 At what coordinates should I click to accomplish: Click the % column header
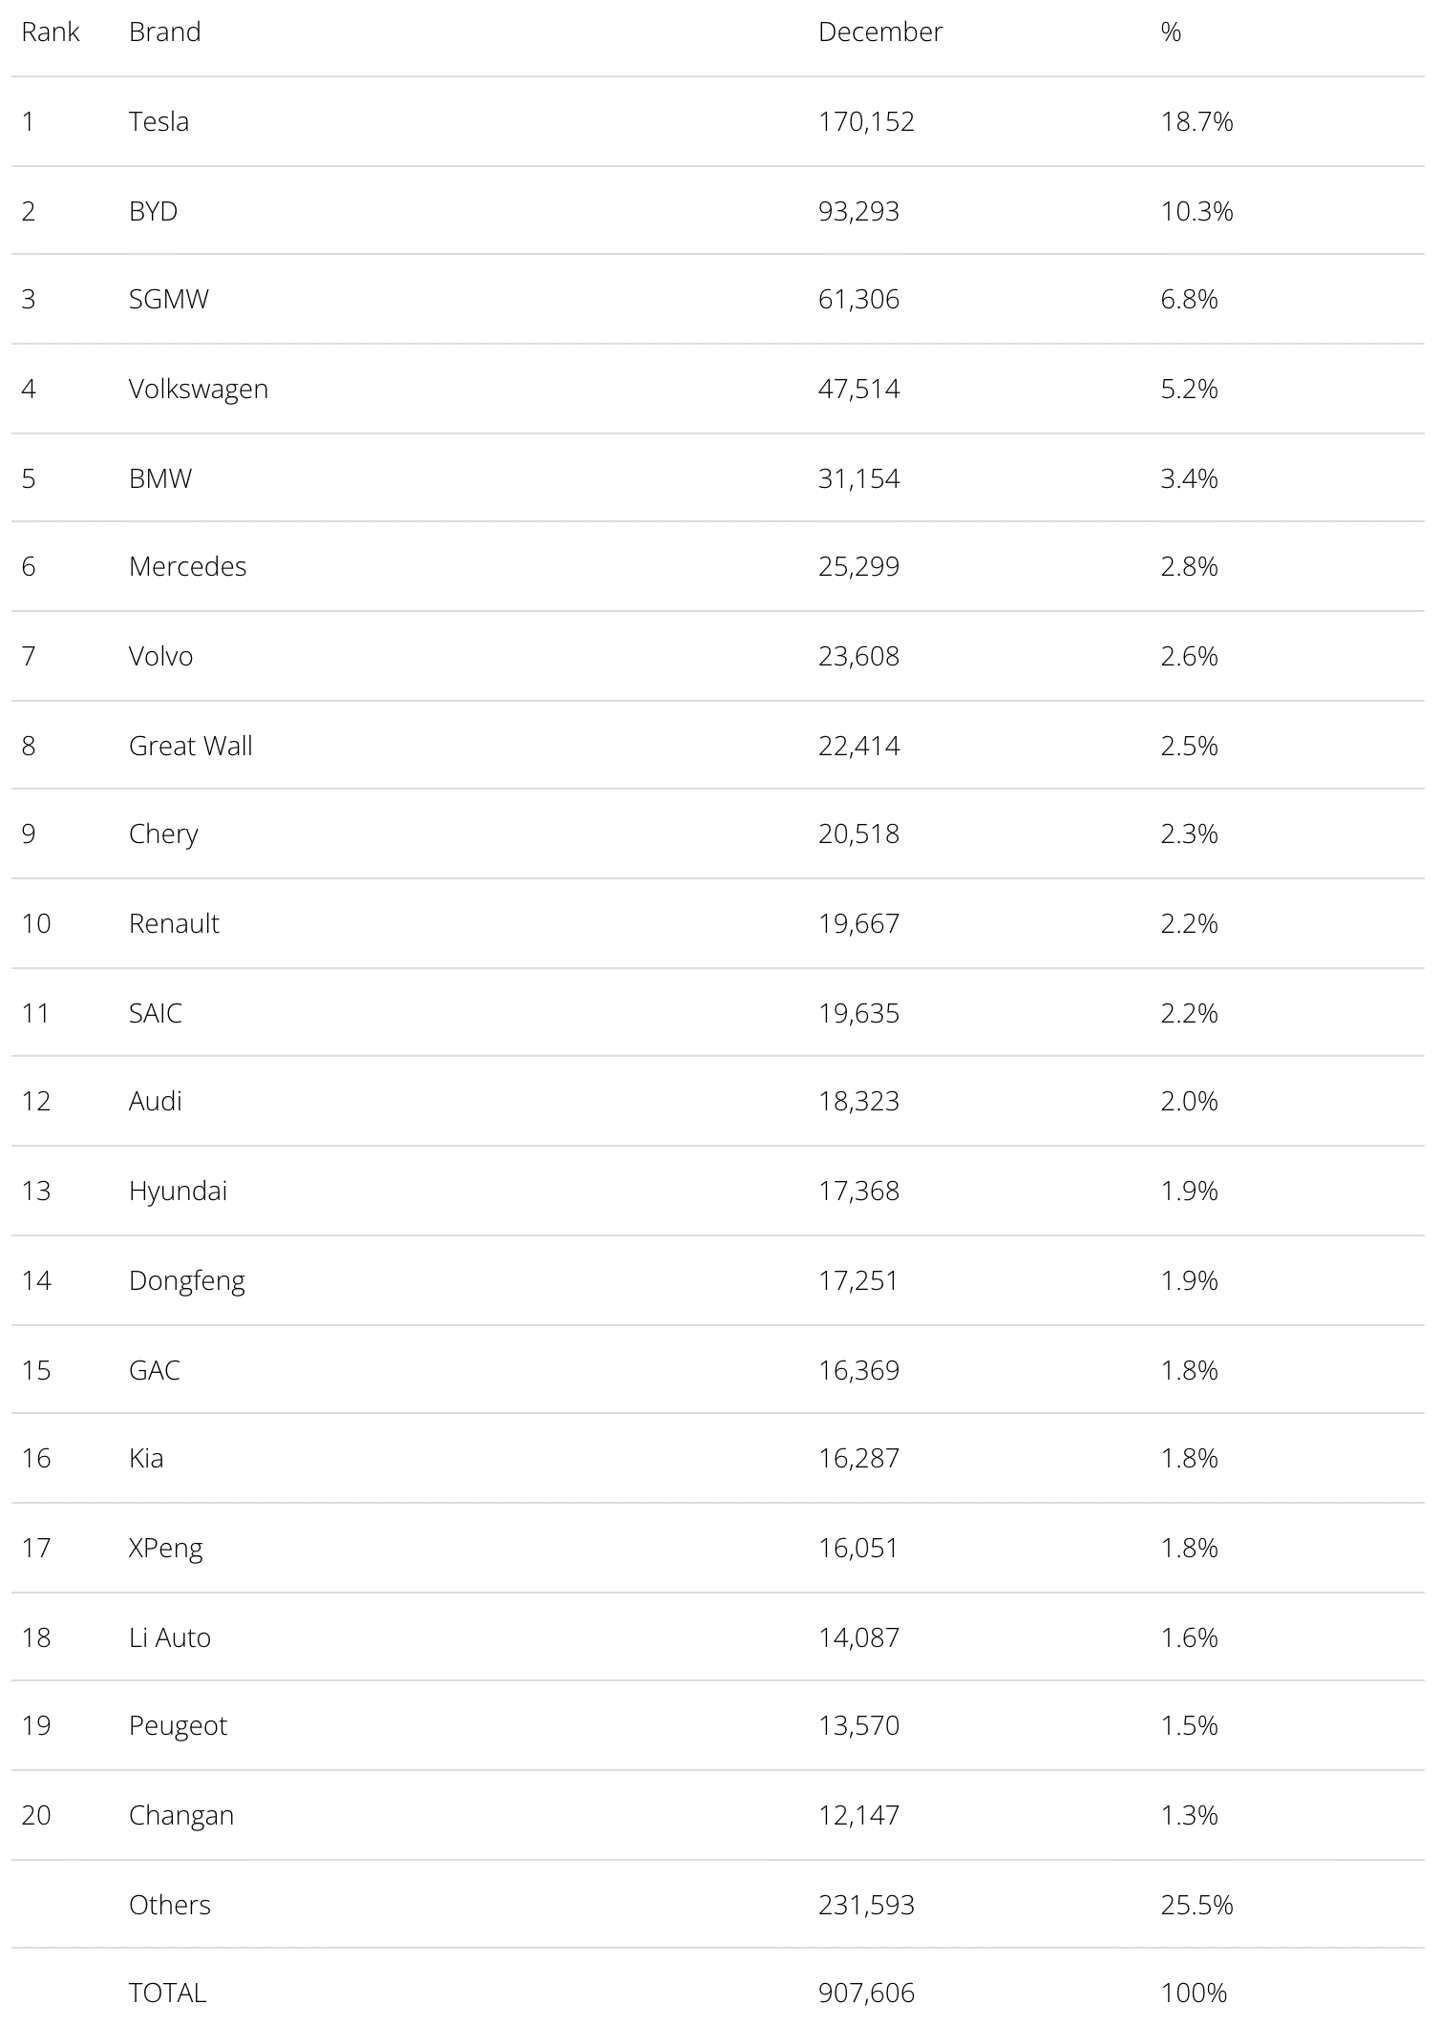pos(1170,32)
